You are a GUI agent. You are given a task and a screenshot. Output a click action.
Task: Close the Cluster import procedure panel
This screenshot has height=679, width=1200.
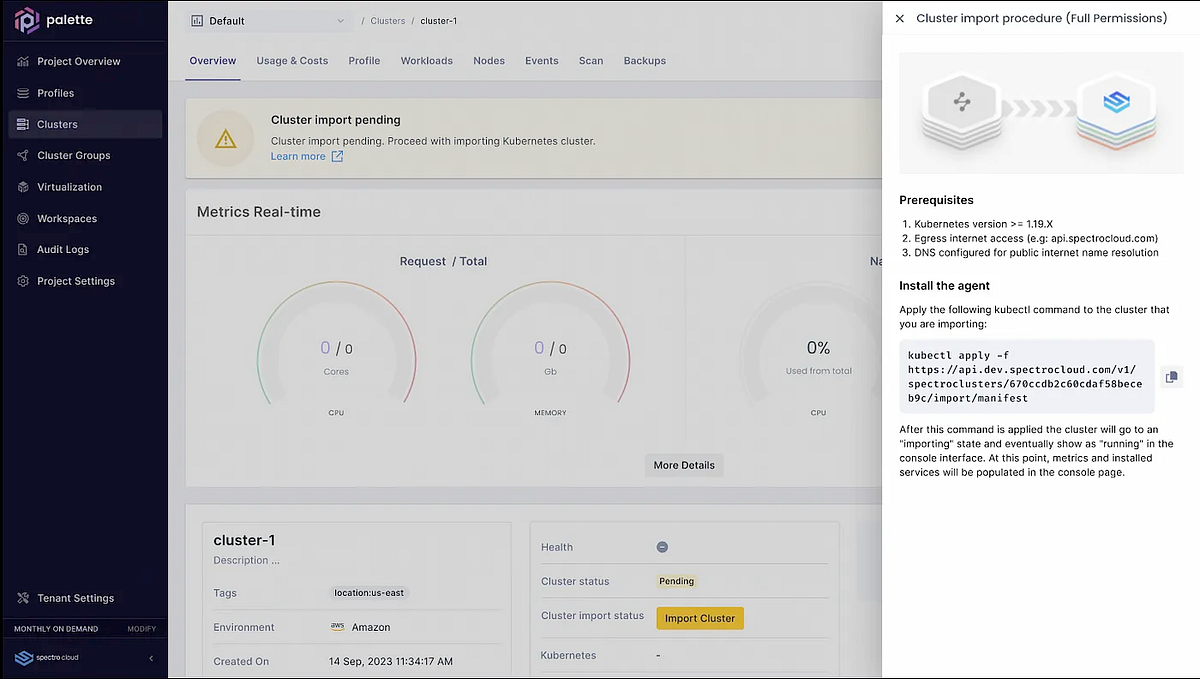pos(900,18)
